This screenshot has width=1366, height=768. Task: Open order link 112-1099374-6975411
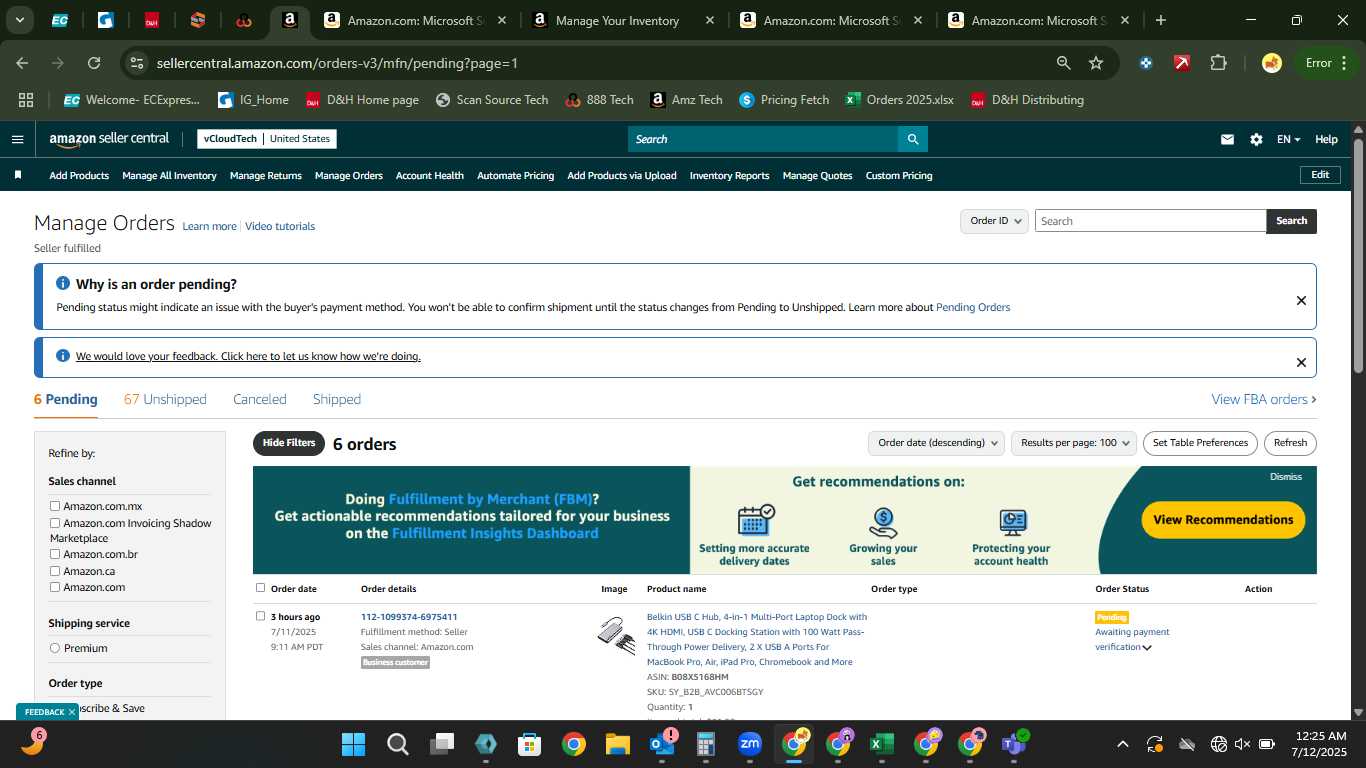click(409, 617)
